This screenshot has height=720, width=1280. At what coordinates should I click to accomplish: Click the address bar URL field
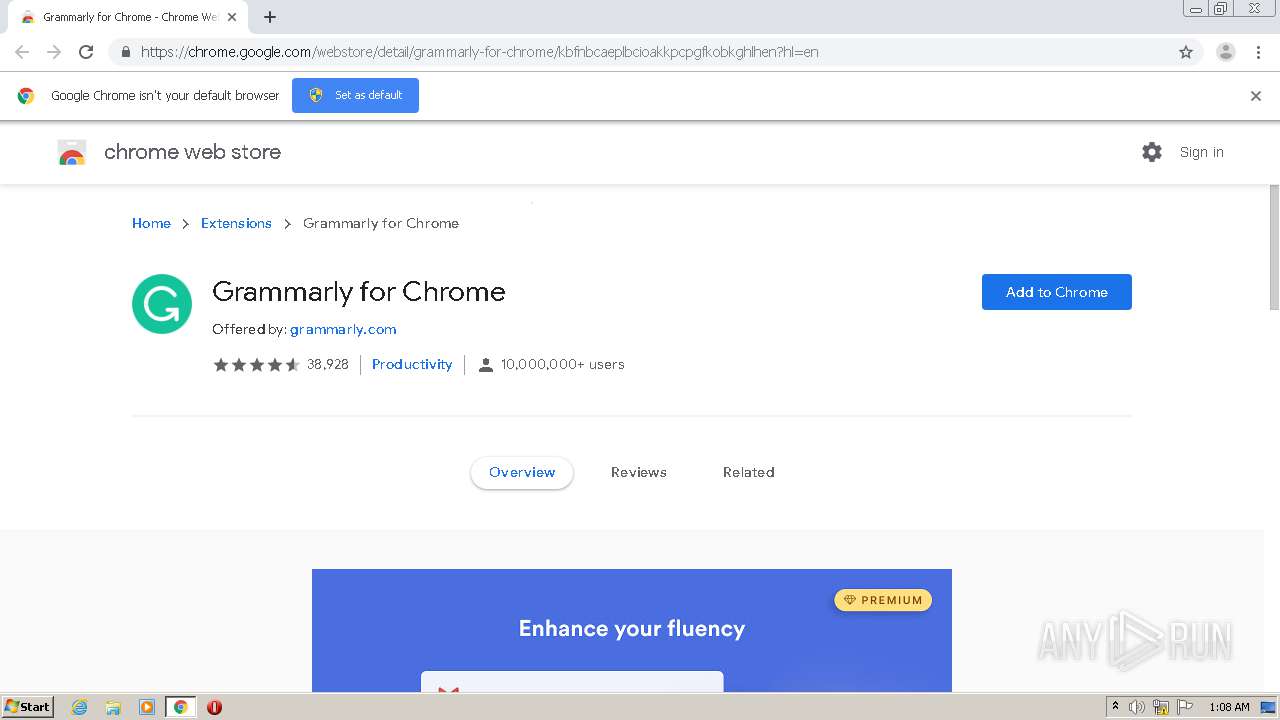[600, 52]
